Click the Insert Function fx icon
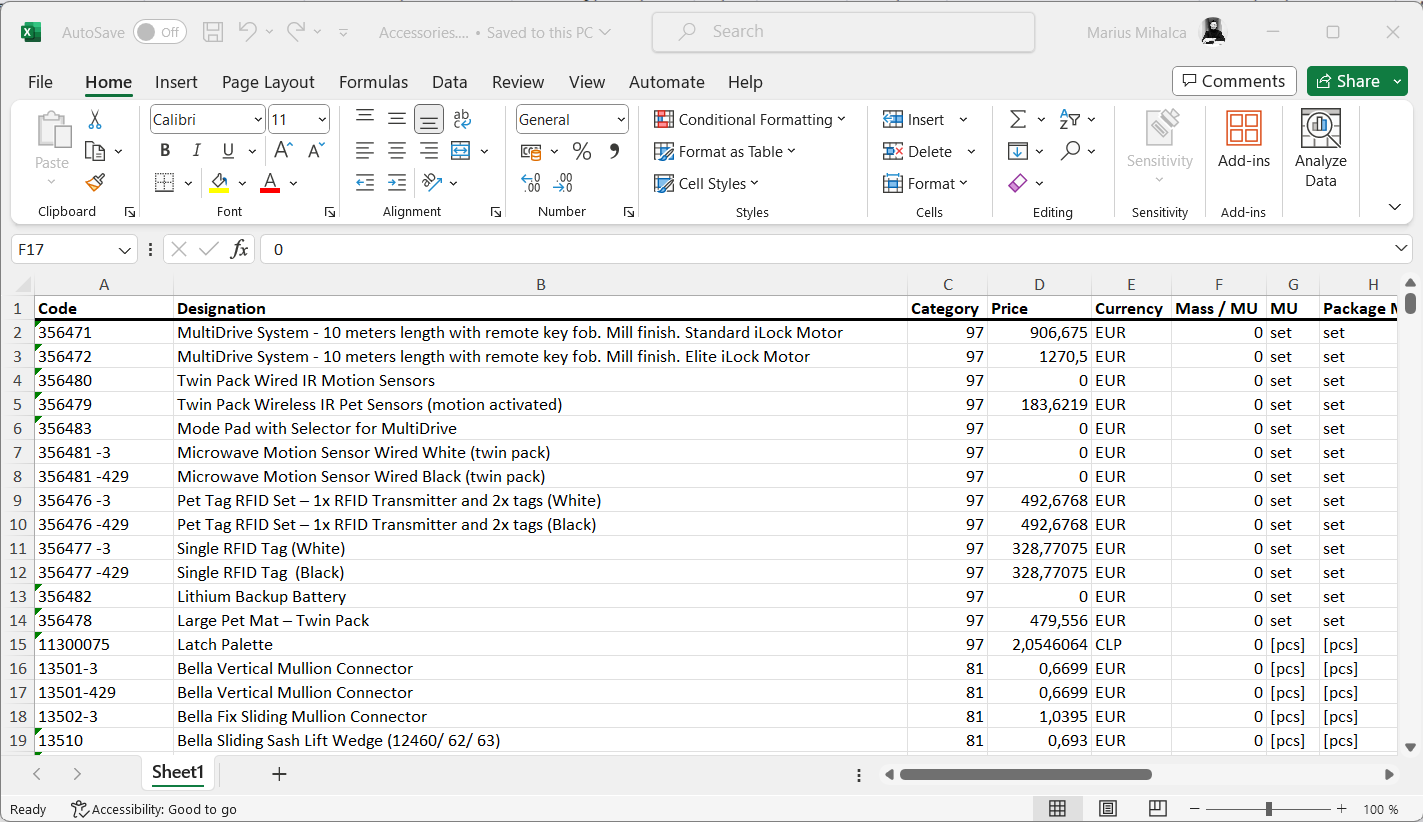The width and height of the screenshot is (1423, 822). 239,249
